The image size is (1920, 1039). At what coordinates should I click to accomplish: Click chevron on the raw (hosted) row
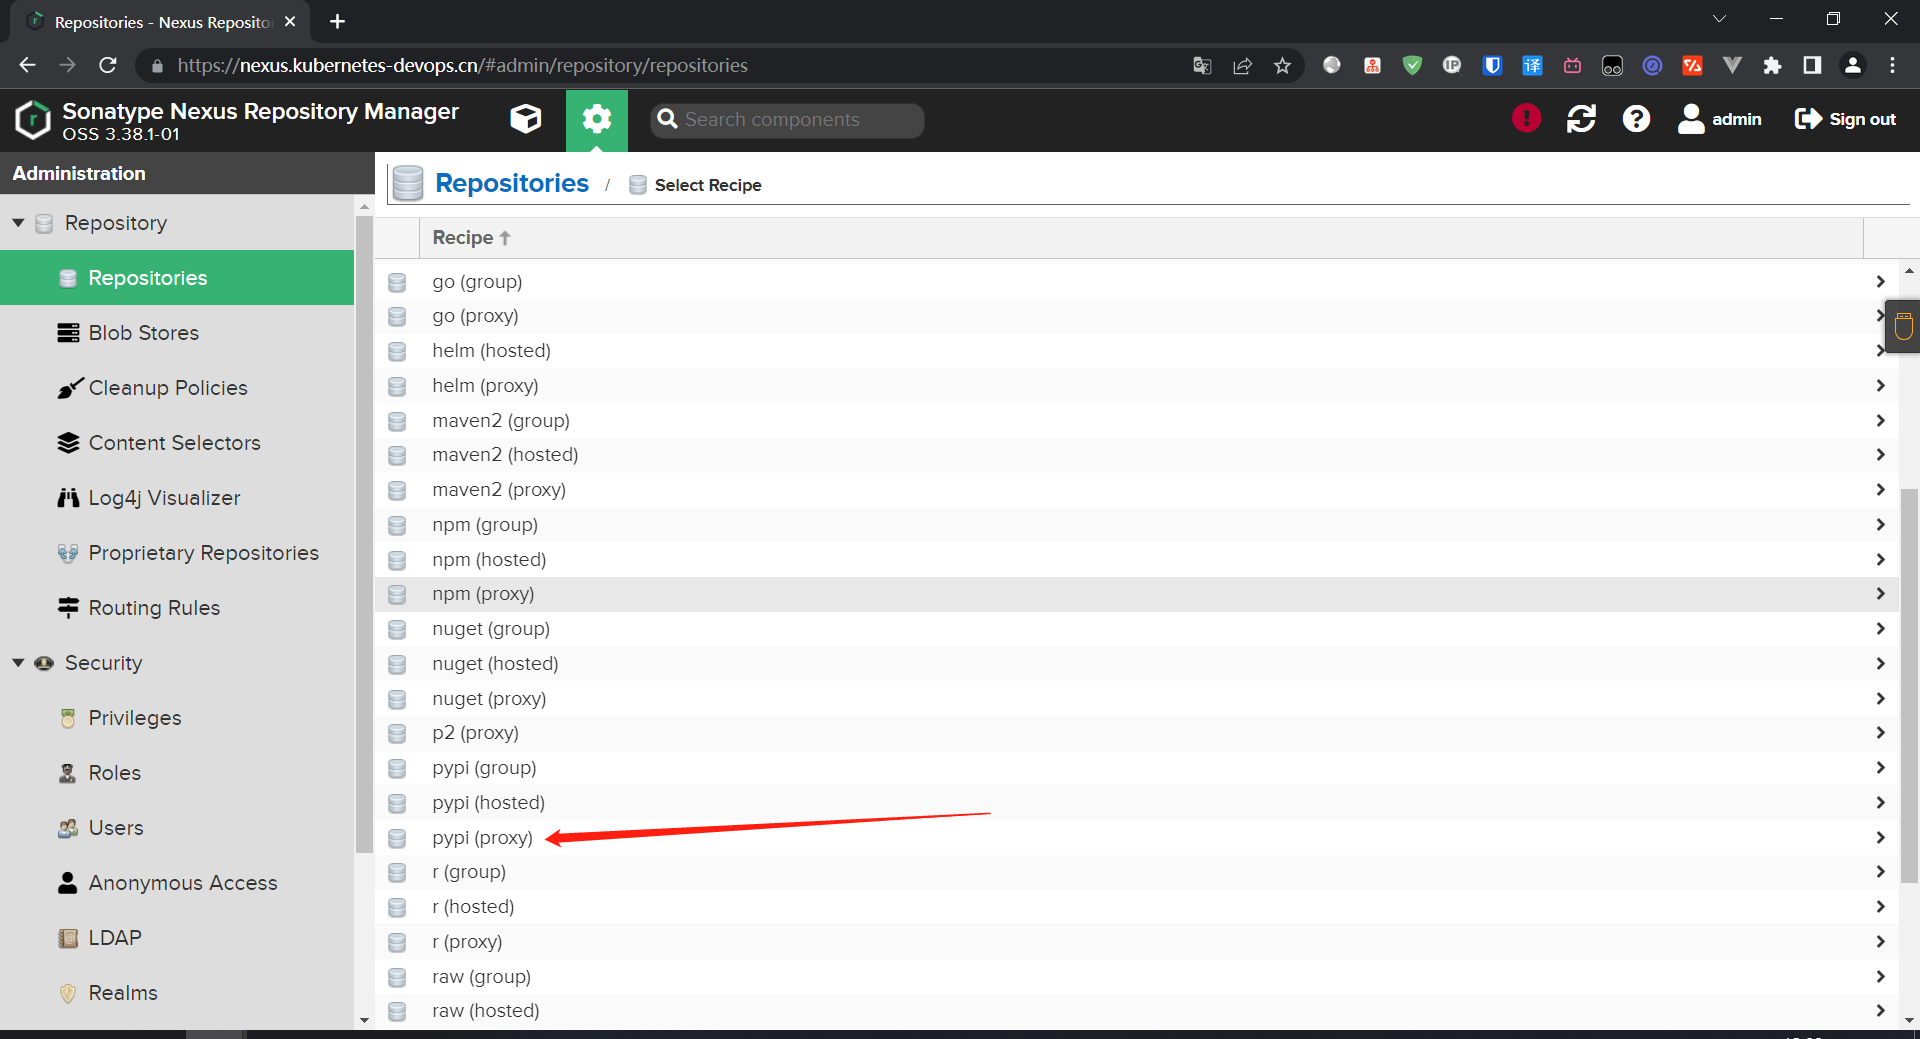[1880, 1011]
